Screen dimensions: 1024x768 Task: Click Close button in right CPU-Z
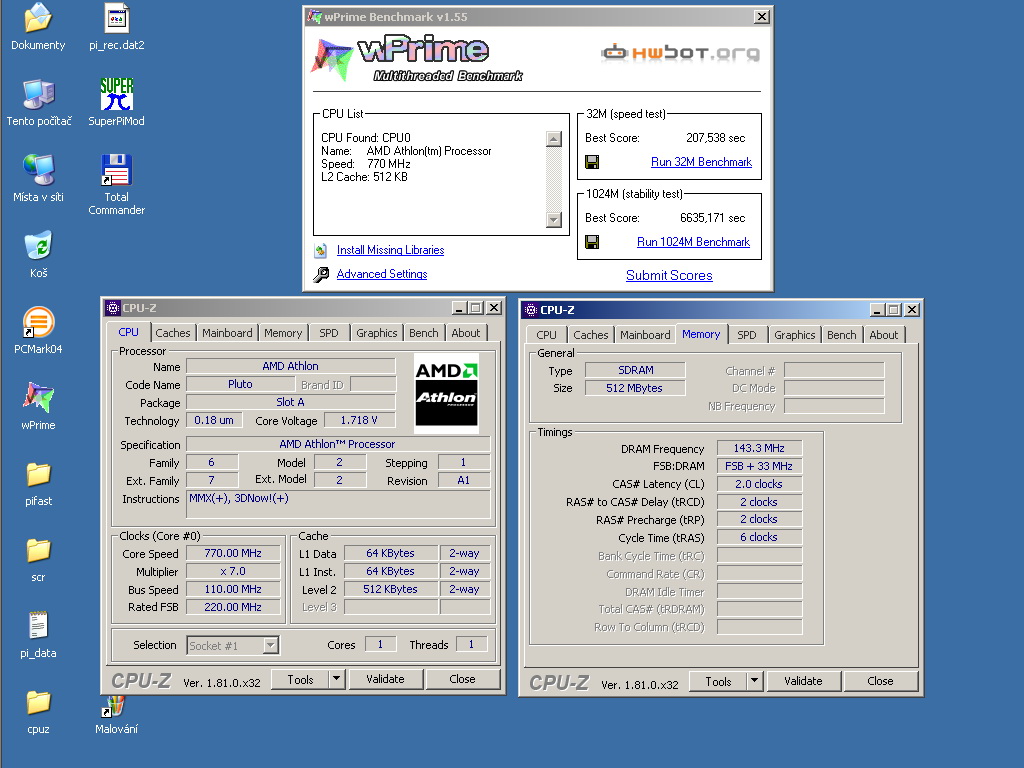pos(880,681)
